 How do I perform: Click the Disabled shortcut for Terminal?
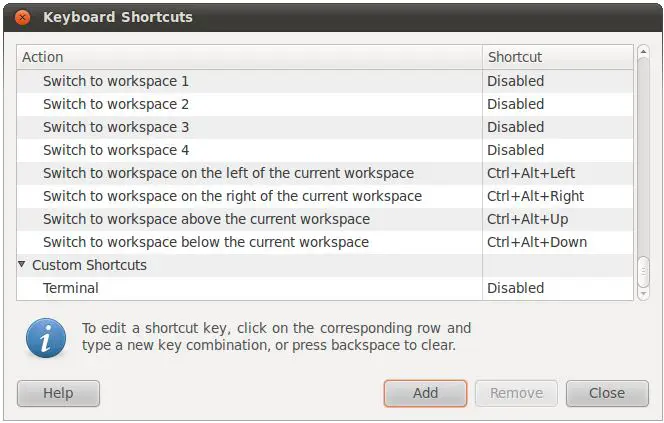[515, 288]
